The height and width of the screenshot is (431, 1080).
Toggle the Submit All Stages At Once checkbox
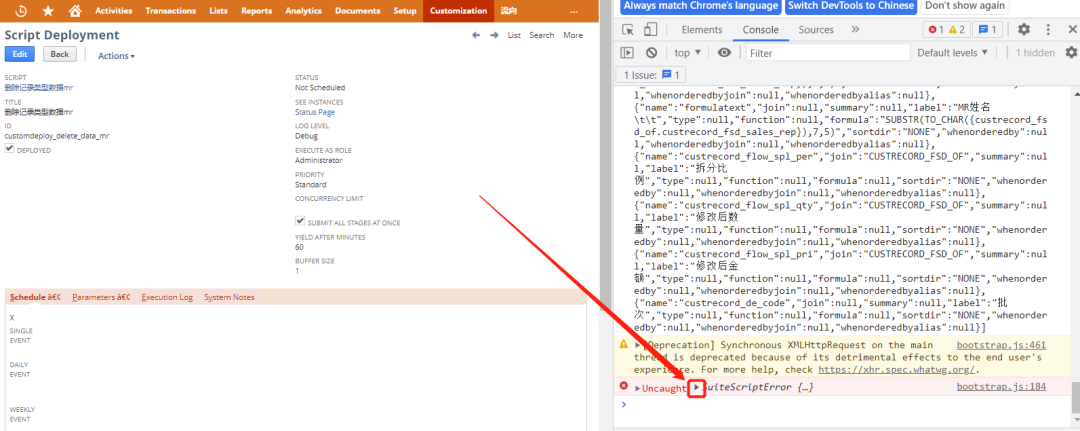pyautogui.click(x=300, y=222)
